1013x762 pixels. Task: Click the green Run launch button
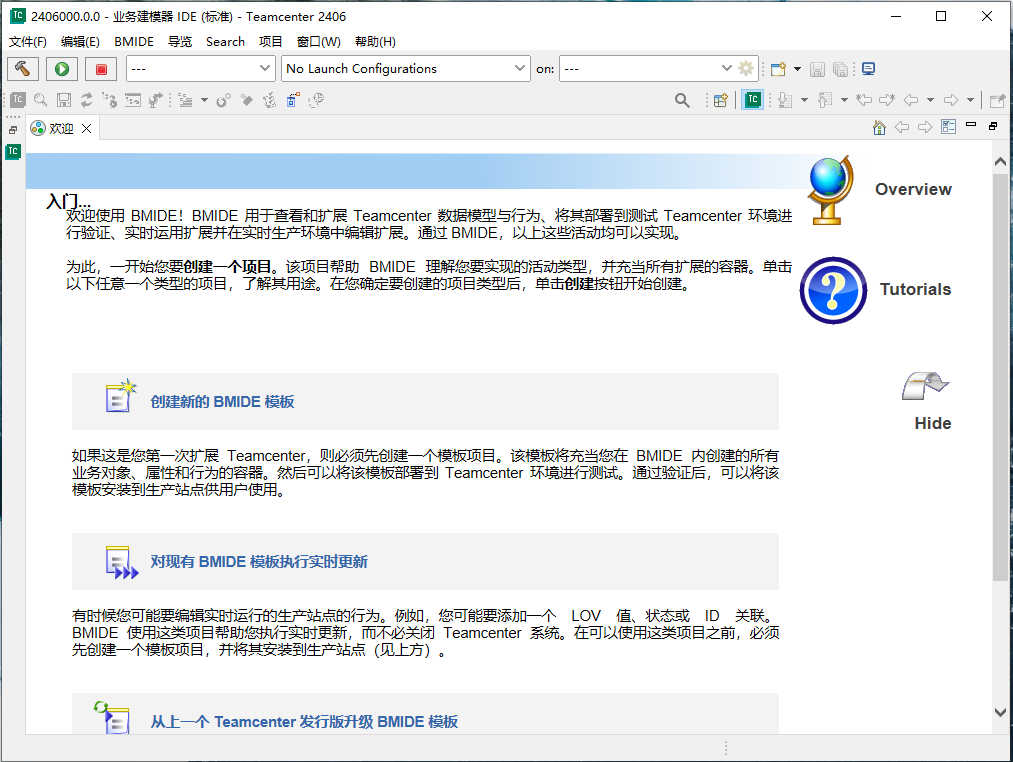[62, 69]
